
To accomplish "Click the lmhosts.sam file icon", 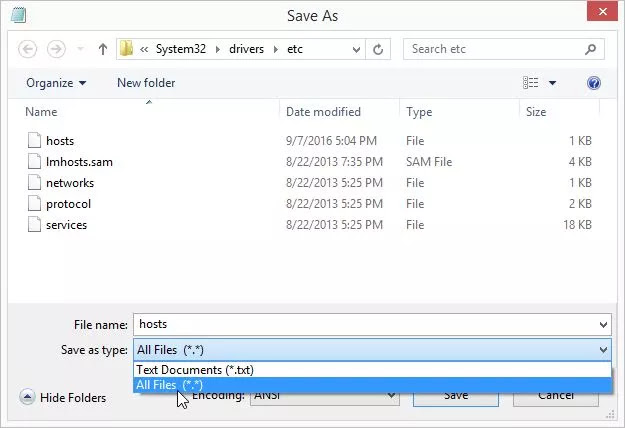I will (34, 161).
